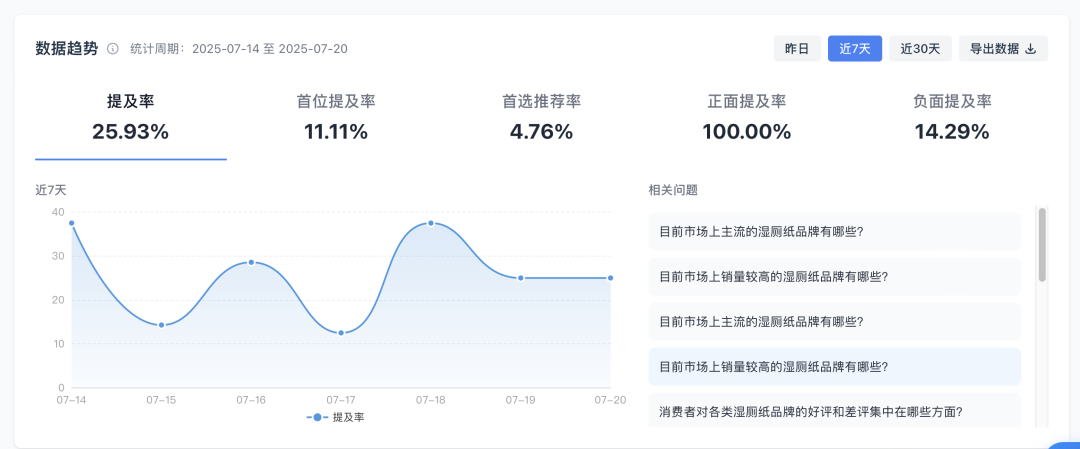
Task: Click the 07-16 data point on chart
Action: coord(251,262)
